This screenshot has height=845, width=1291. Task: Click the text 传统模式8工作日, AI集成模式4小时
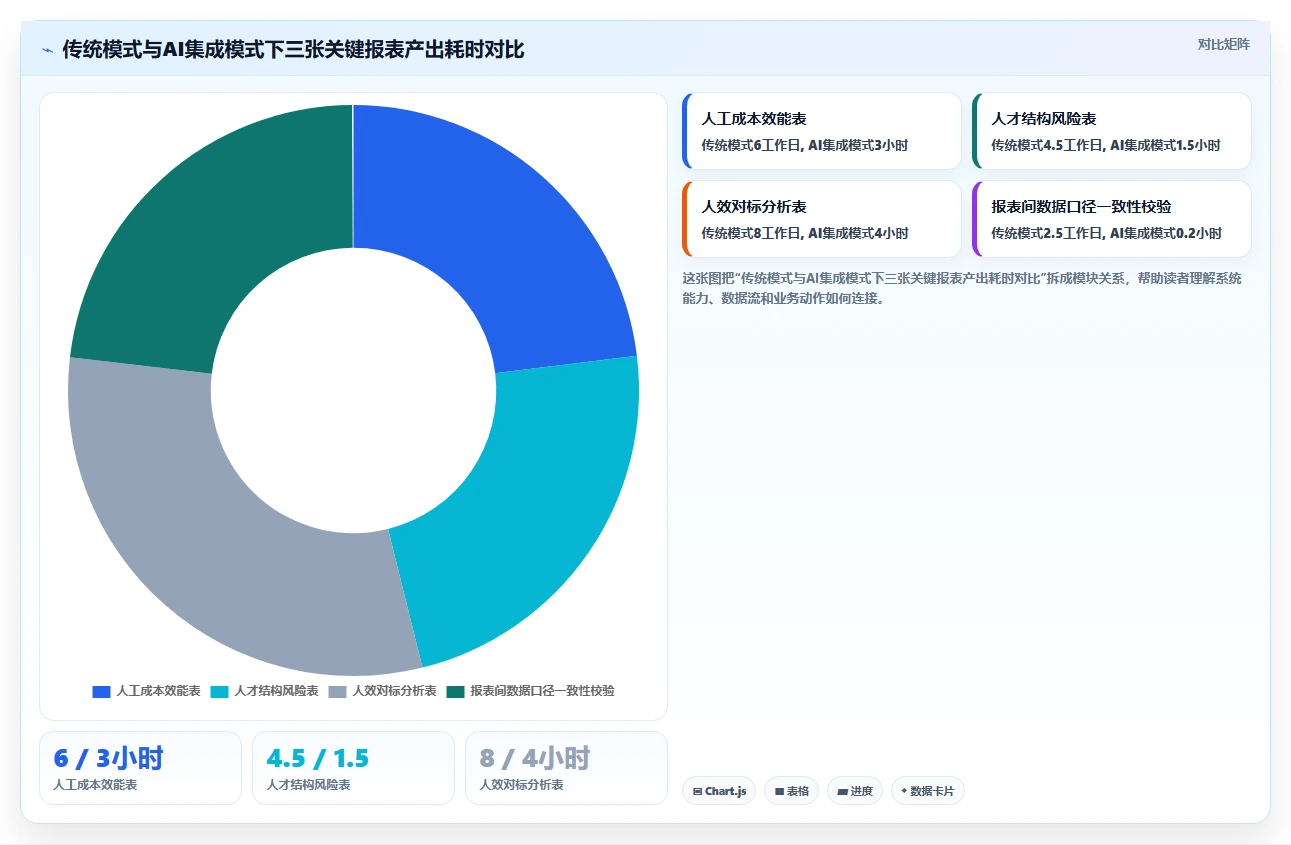tap(805, 233)
